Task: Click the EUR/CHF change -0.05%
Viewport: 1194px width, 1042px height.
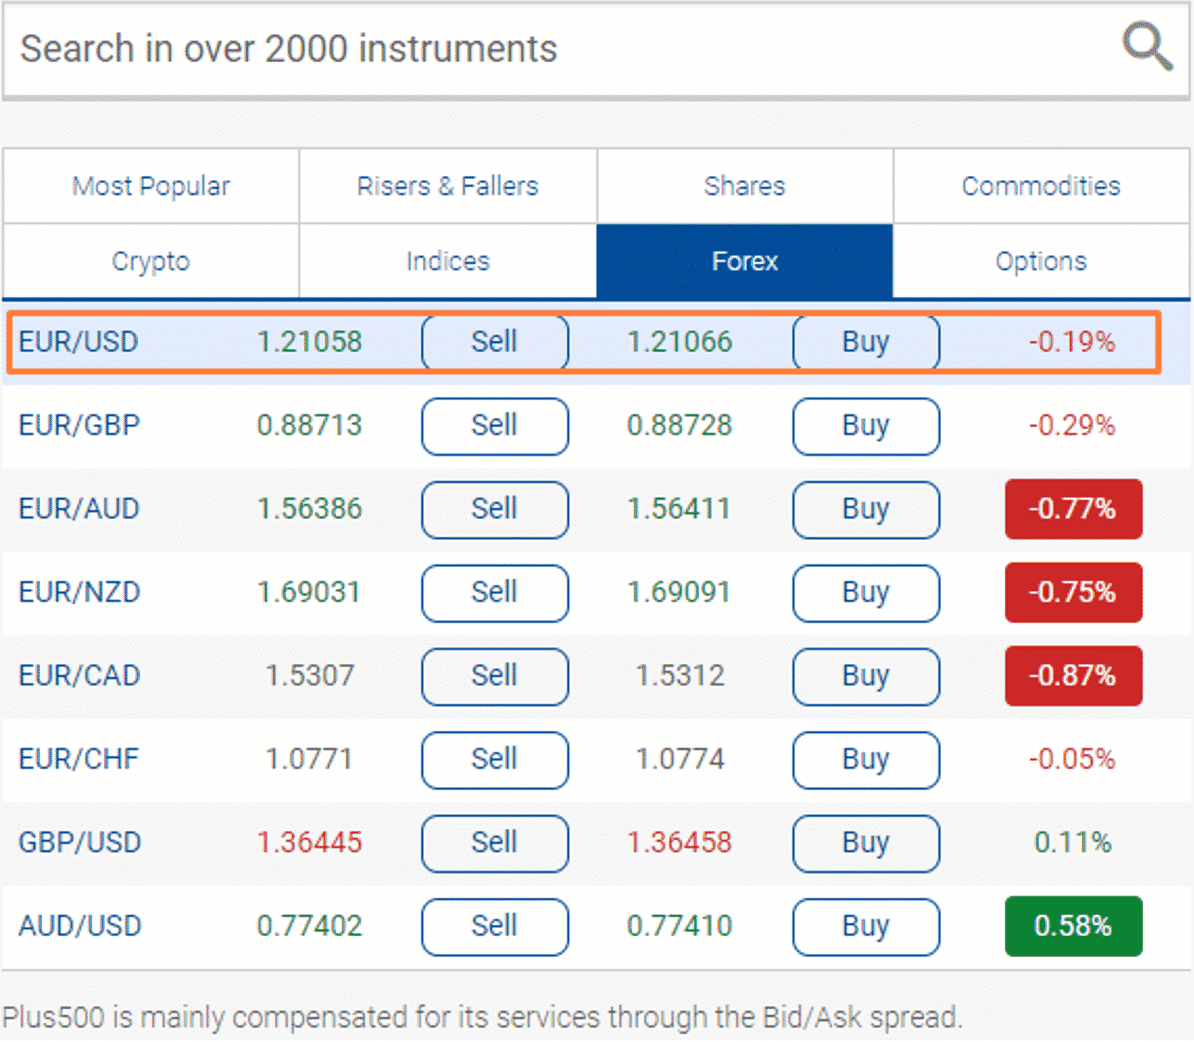Action: click(1072, 759)
